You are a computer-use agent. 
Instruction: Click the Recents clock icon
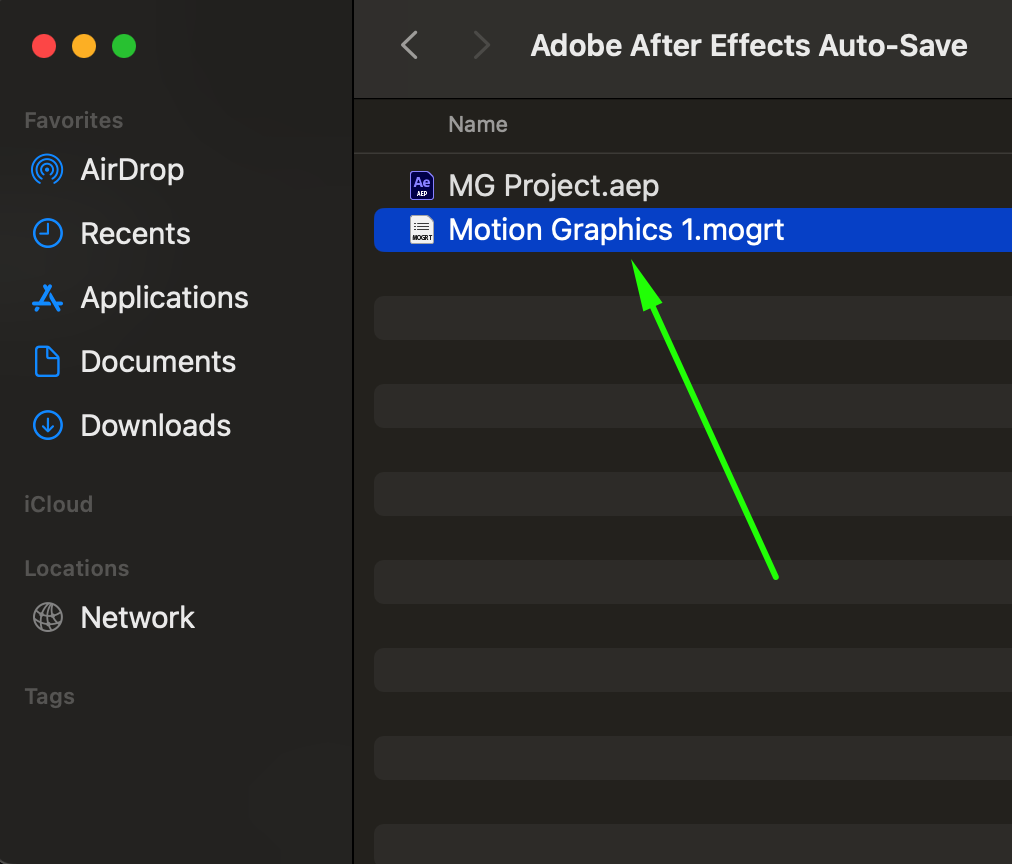click(47, 234)
